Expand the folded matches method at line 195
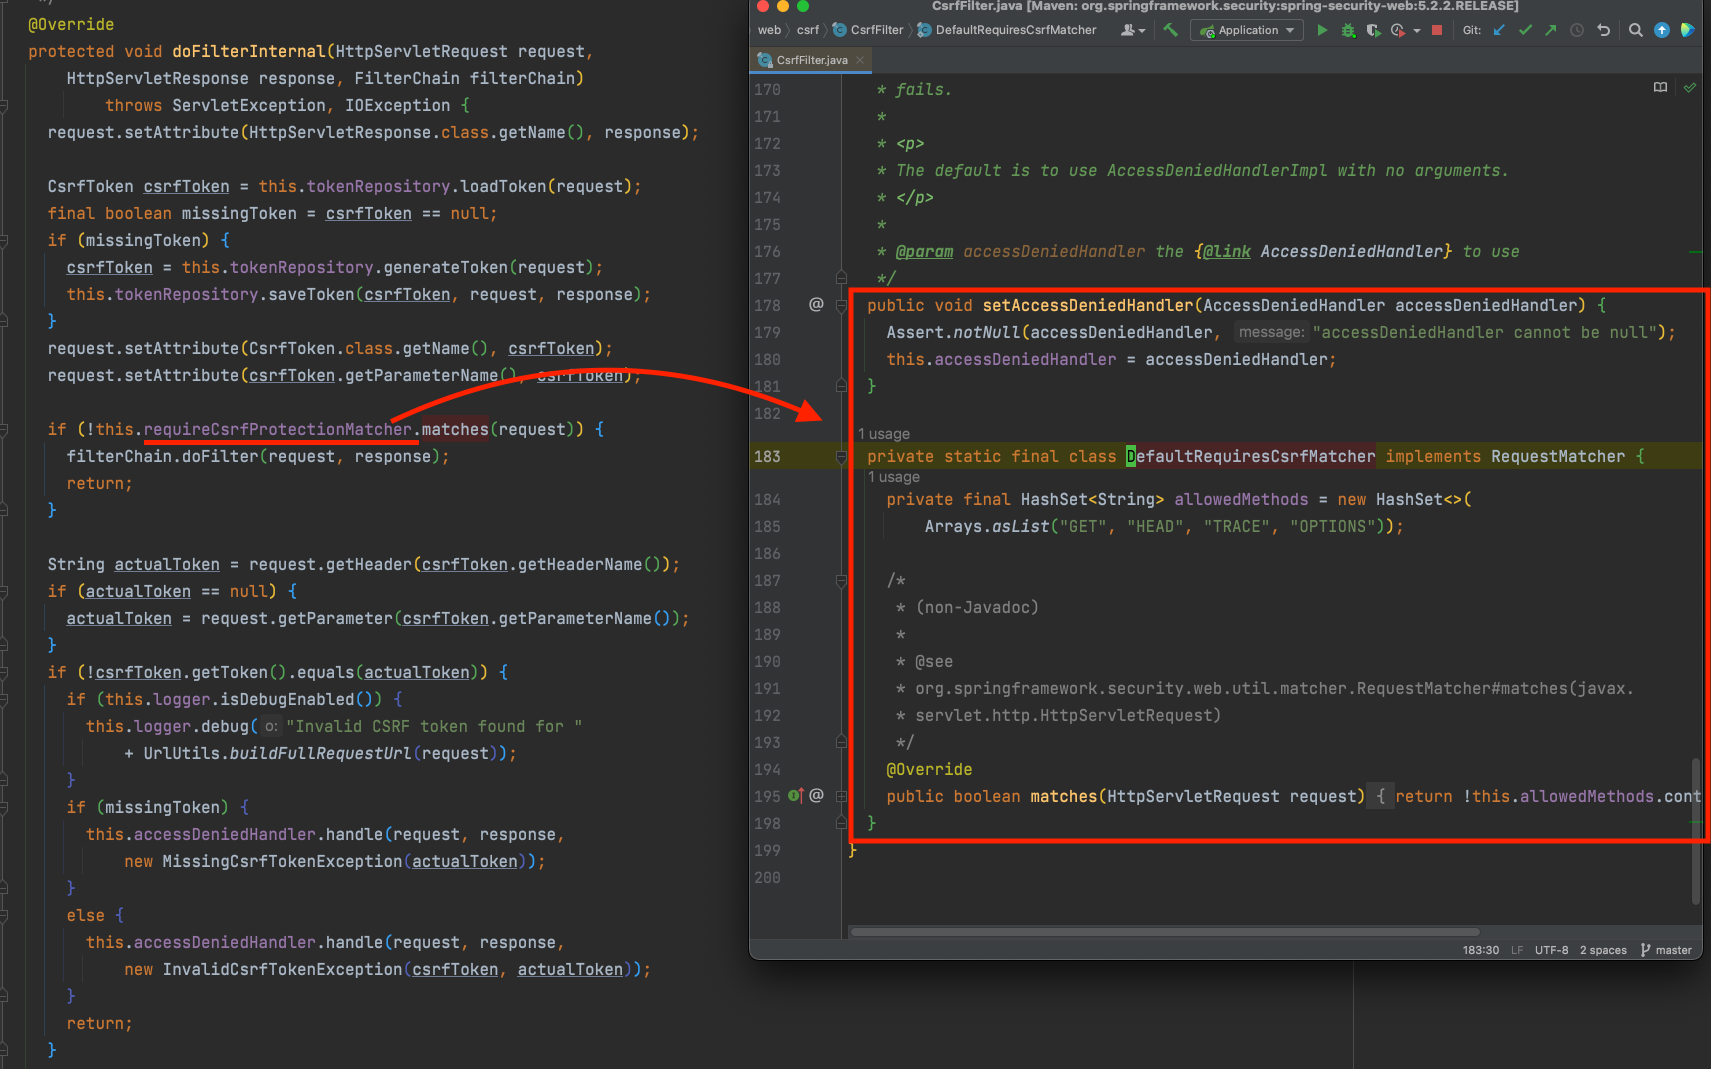This screenshot has height=1069, width=1711. (x=841, y=796)
